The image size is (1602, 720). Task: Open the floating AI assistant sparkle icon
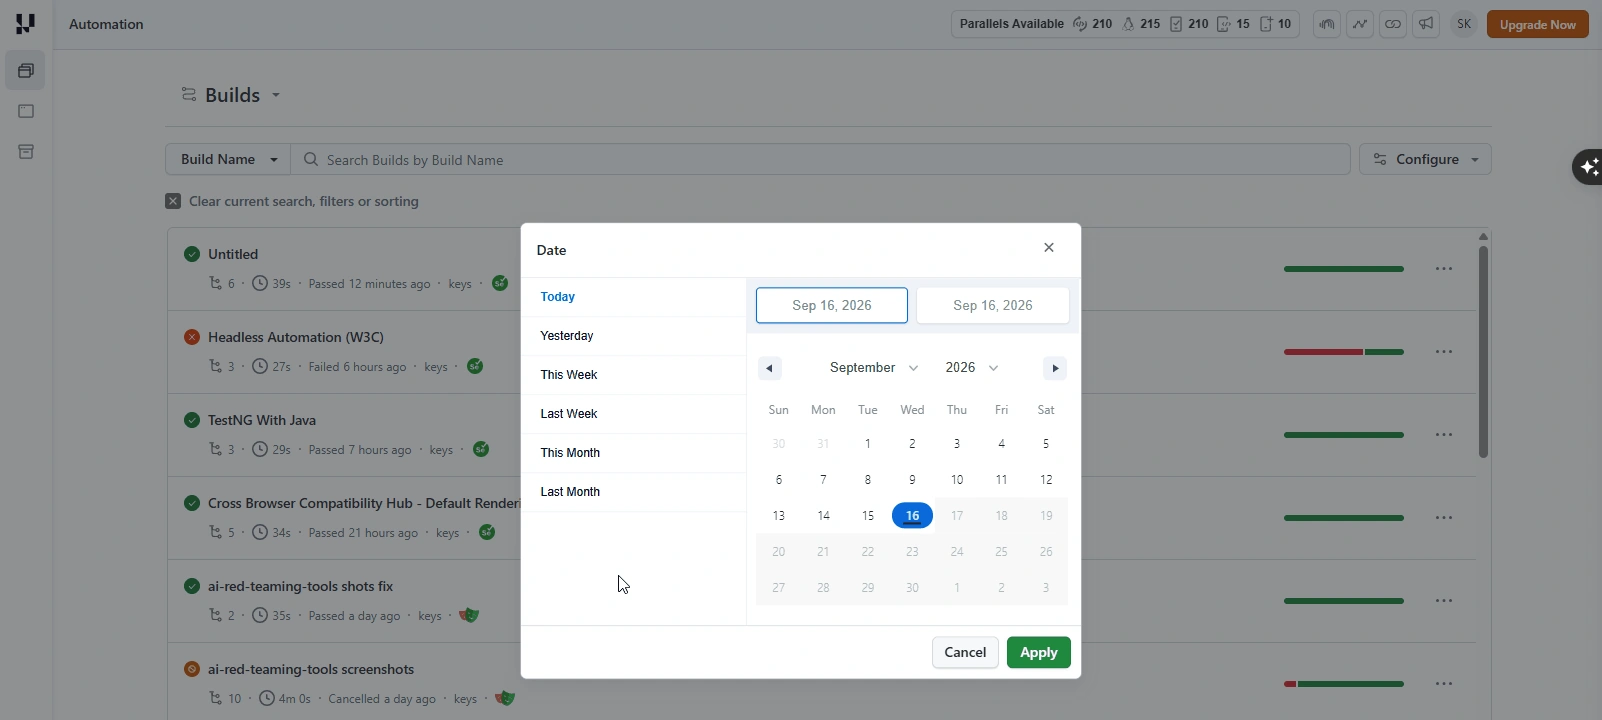1588,167
